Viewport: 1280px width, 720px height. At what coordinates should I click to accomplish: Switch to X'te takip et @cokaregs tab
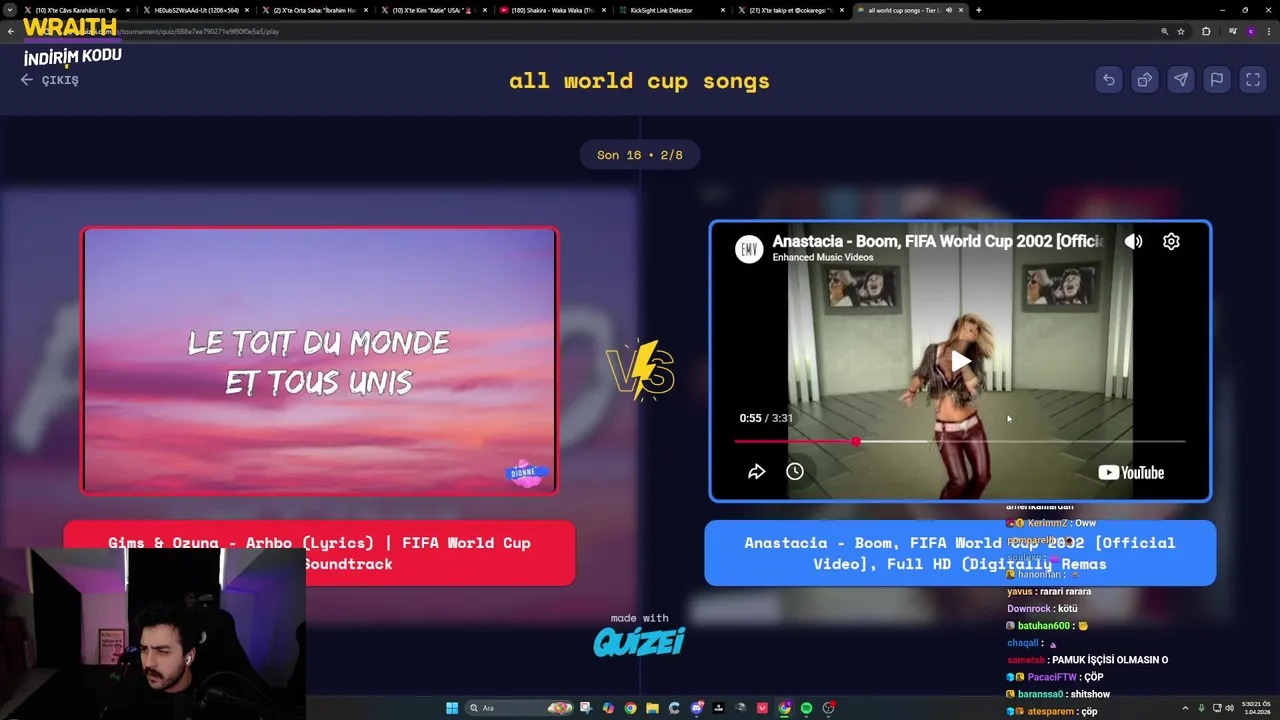(790, 10)
